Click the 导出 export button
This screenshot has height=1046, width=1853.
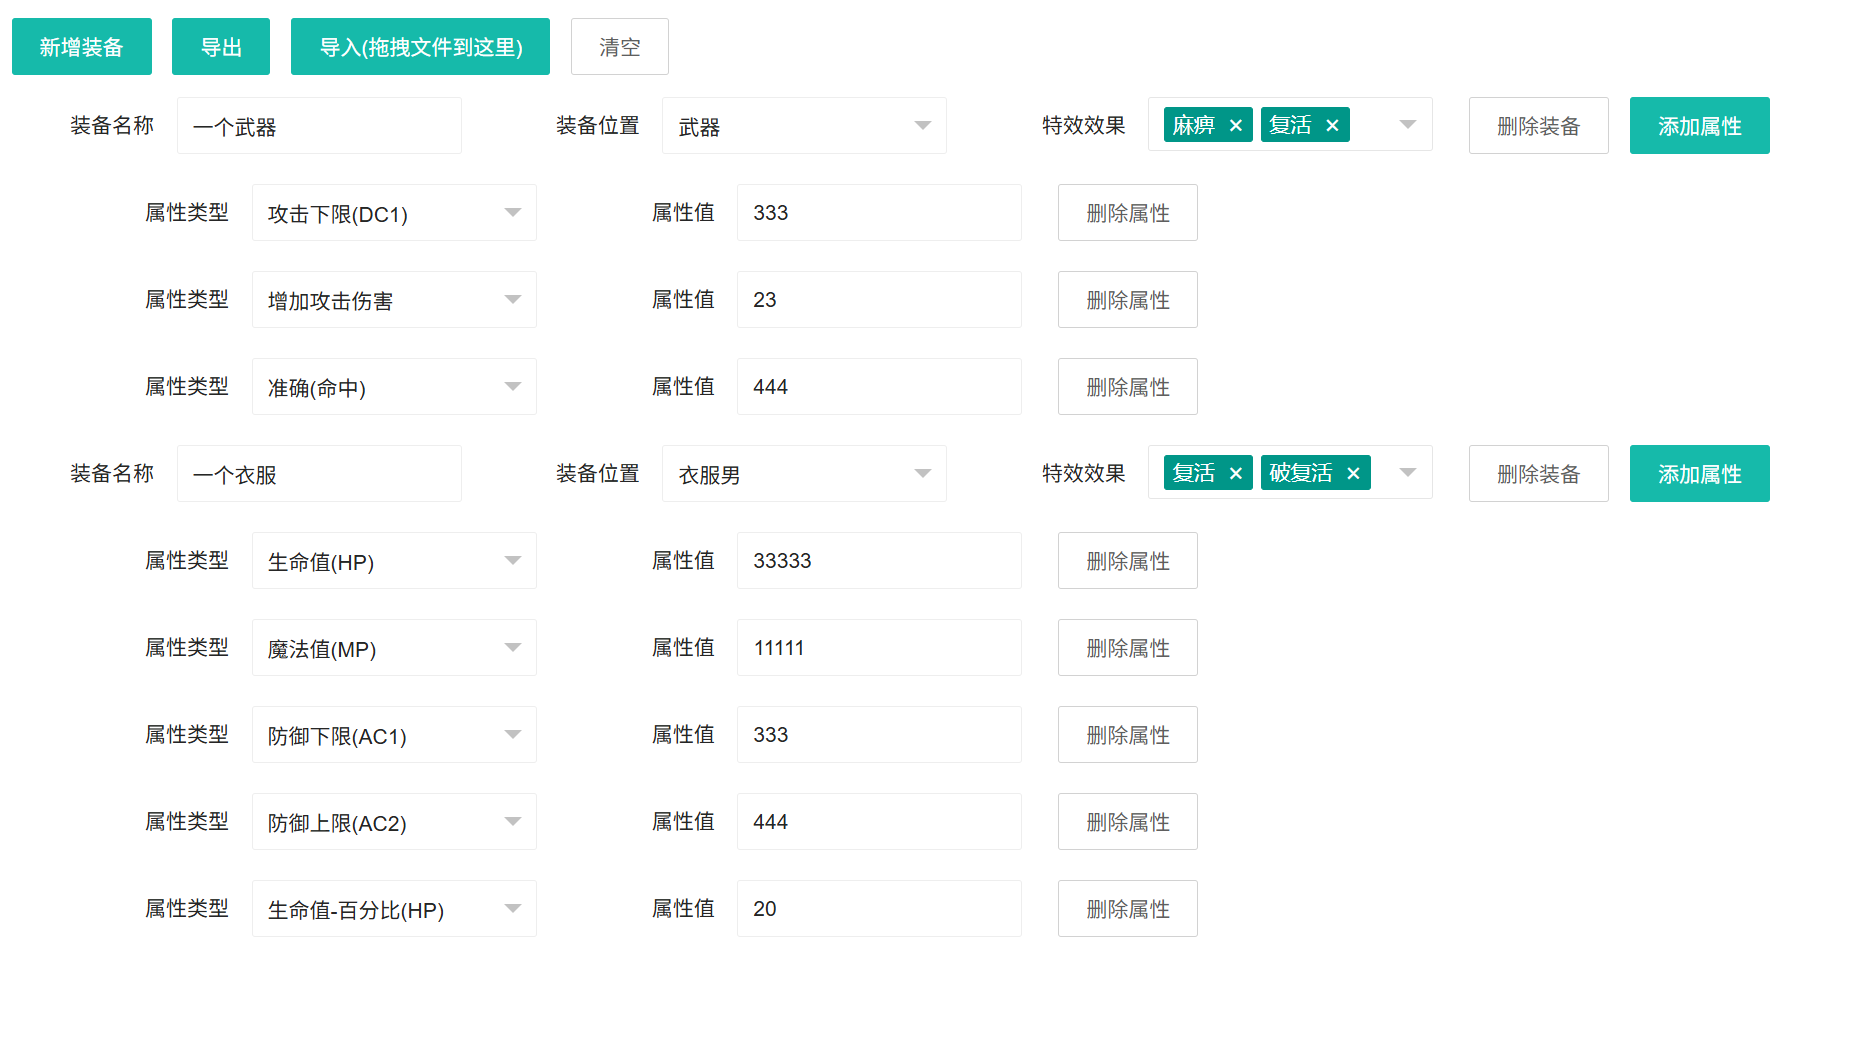click(221, 47)
